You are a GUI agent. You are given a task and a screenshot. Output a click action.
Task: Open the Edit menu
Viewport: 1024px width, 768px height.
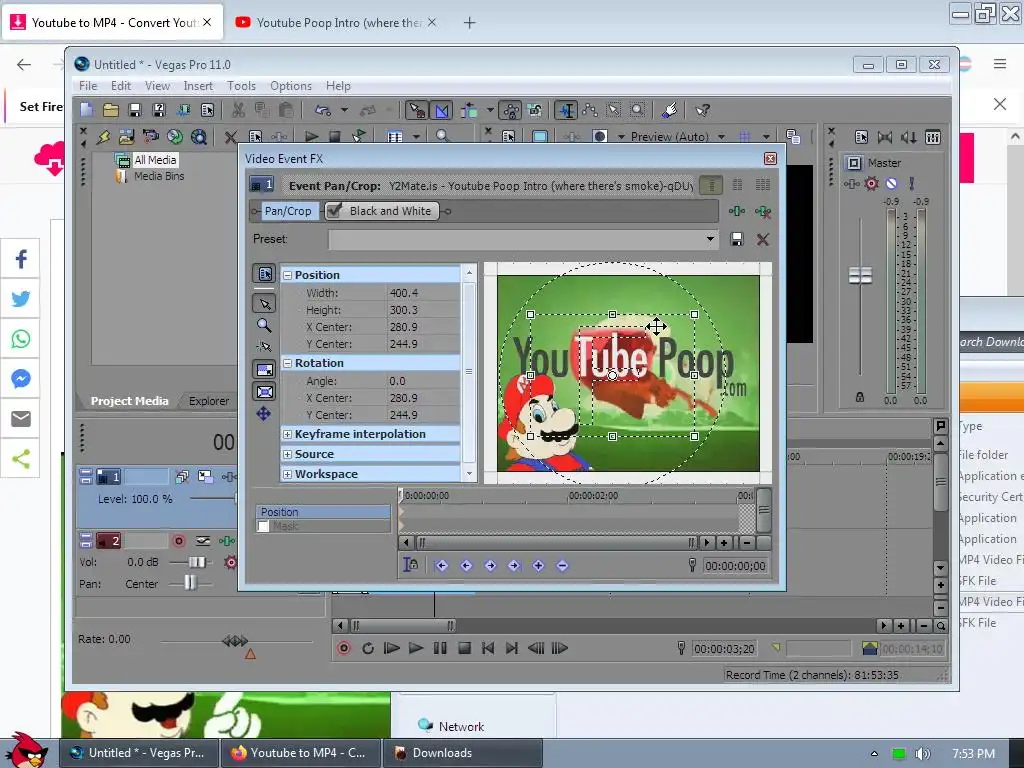tap(121, 86)
